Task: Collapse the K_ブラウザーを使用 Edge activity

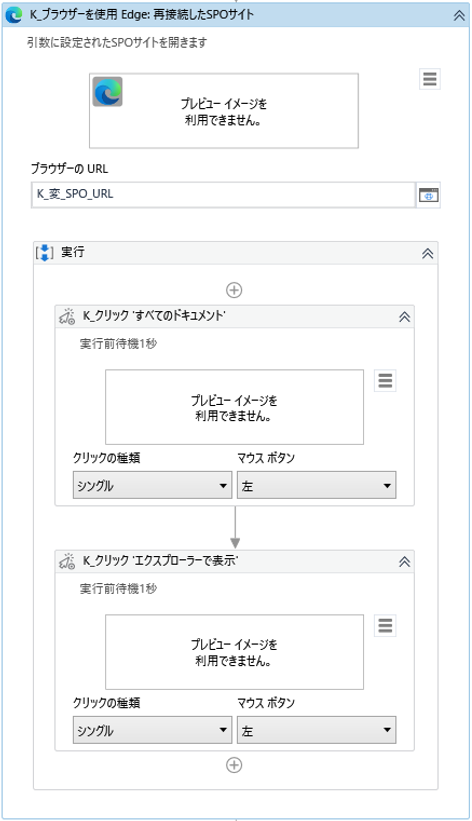Action: (x=459, y=15)
